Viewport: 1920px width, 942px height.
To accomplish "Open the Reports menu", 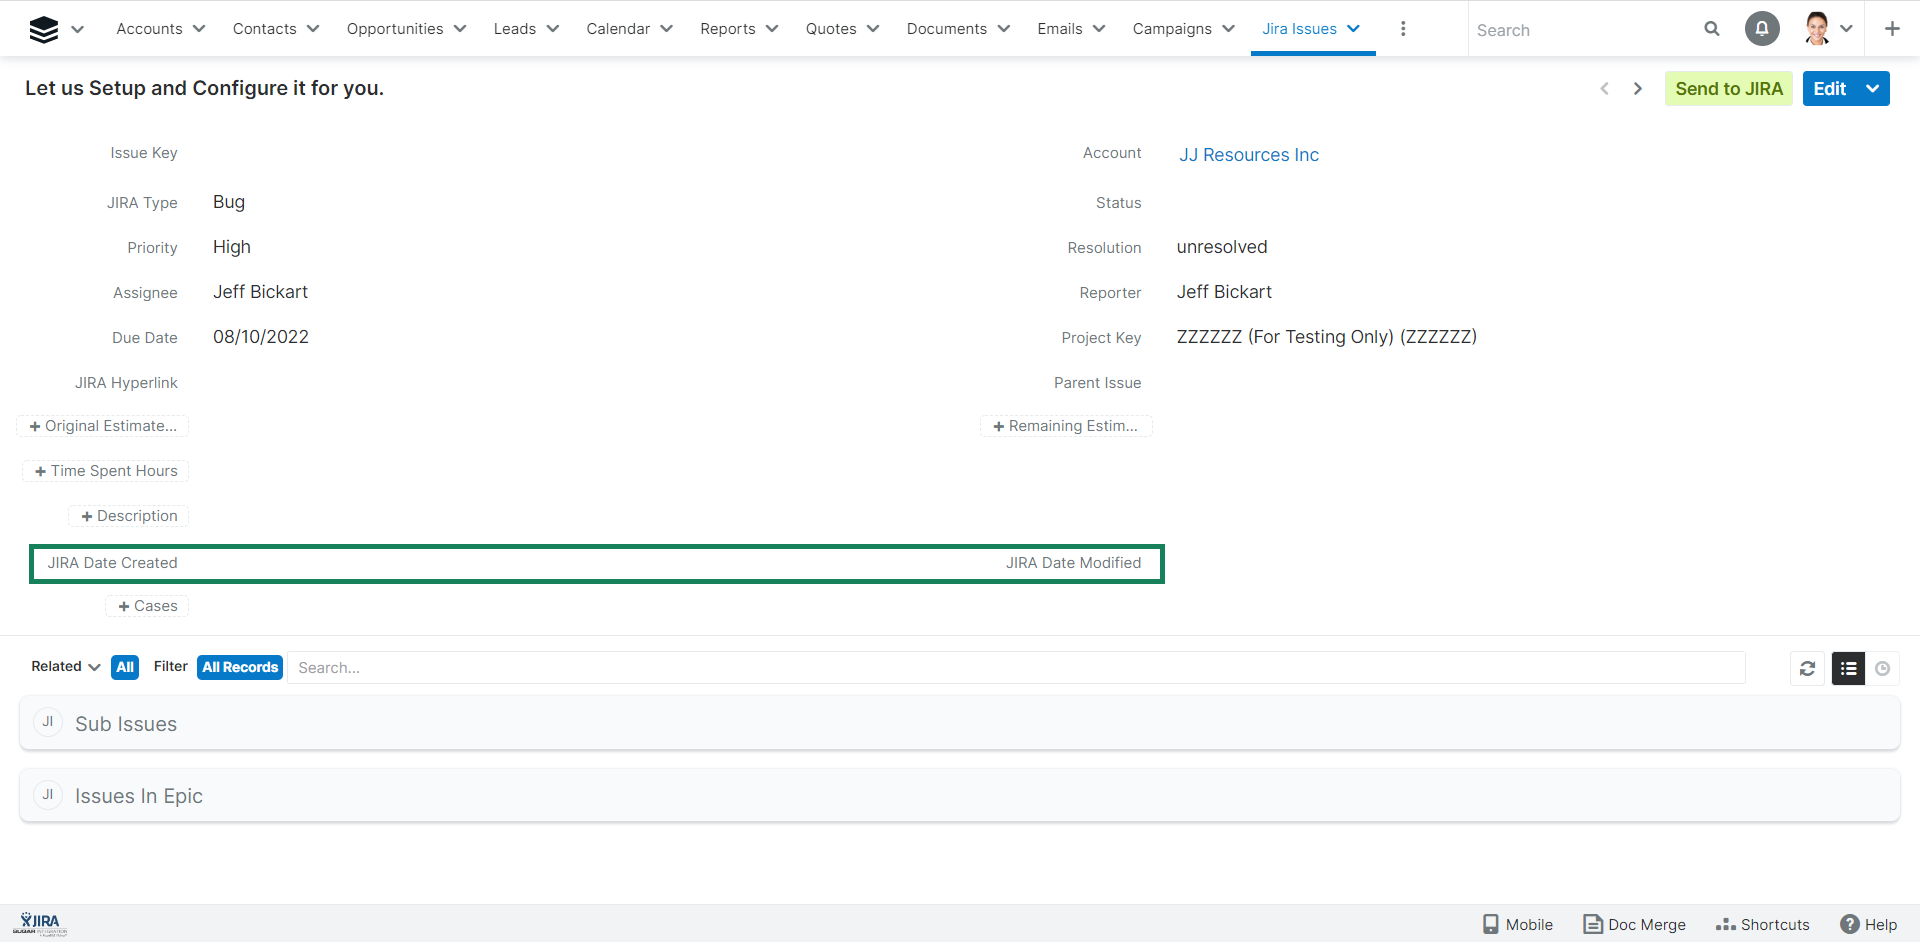I will click(x=738, y=29).
